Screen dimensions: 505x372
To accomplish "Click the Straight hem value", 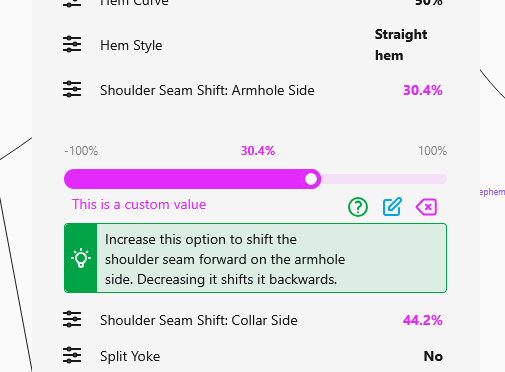I will click(x=401, y=45).
